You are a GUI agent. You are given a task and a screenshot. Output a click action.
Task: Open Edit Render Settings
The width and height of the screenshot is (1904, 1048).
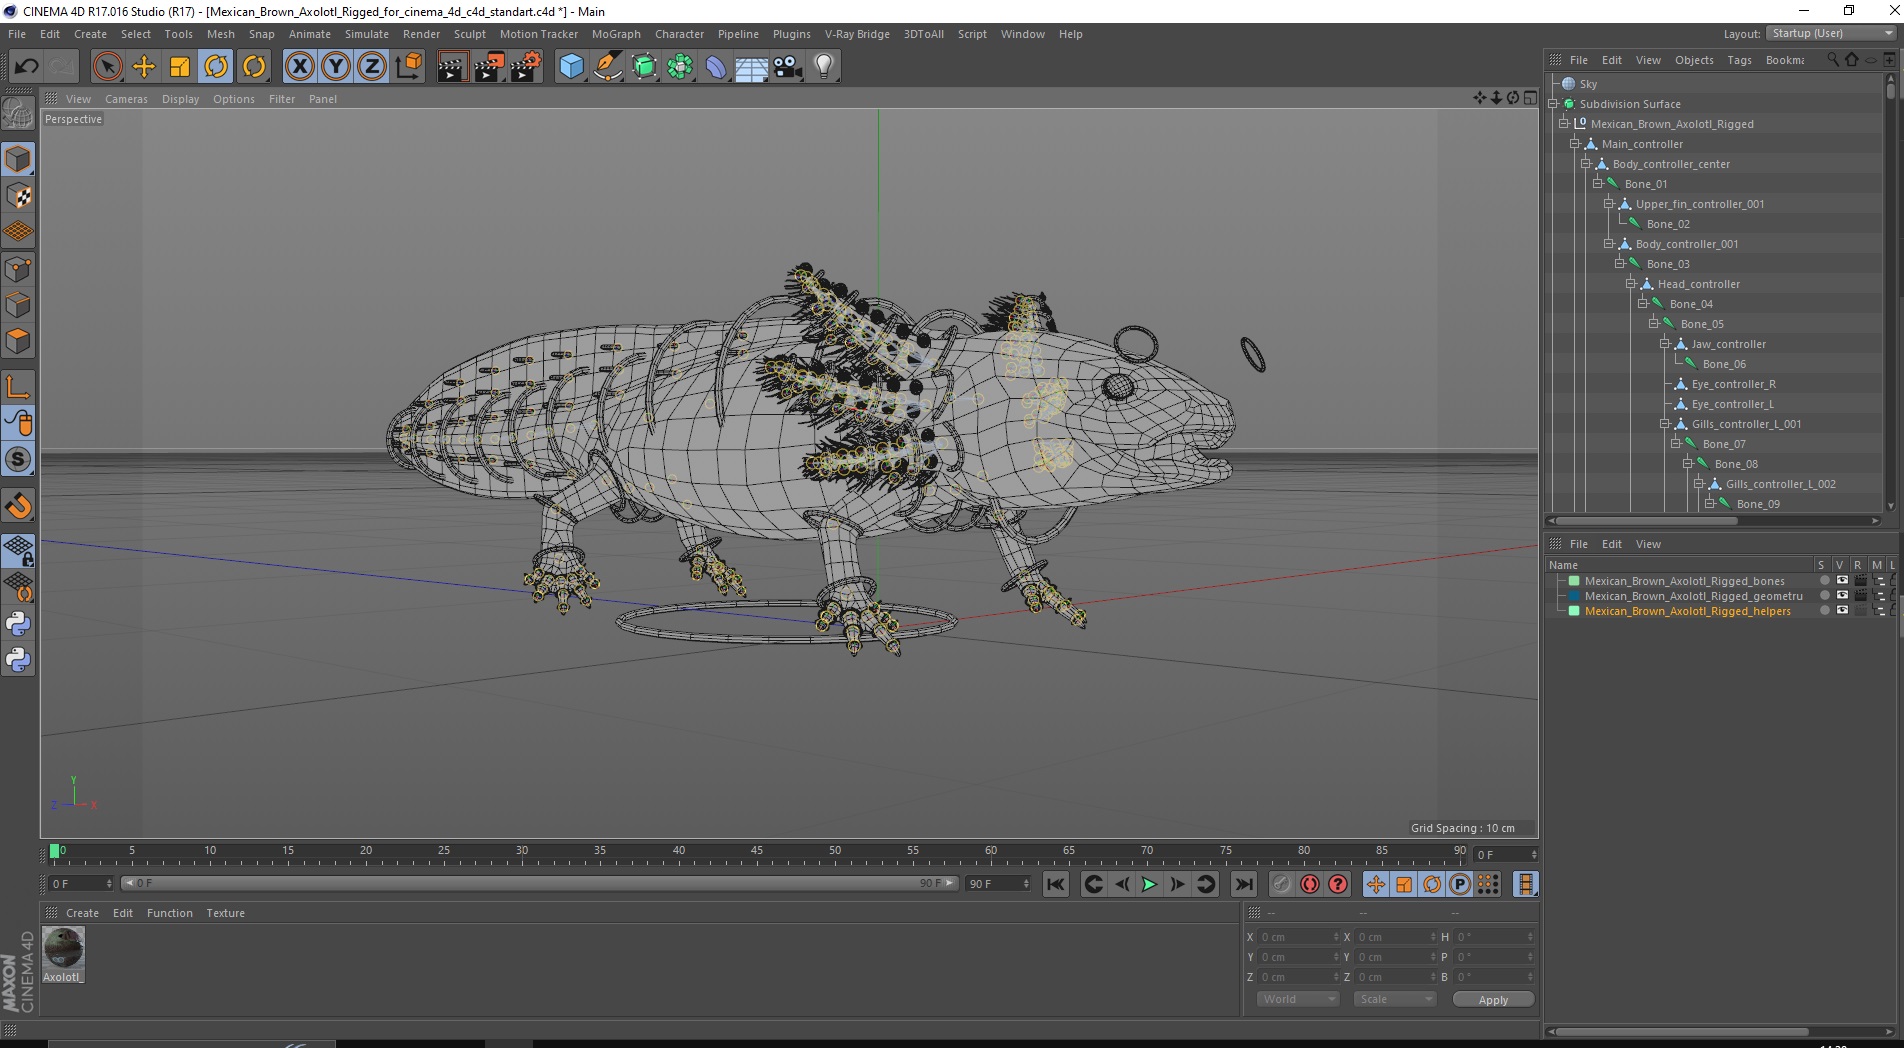tap(526, 67)
